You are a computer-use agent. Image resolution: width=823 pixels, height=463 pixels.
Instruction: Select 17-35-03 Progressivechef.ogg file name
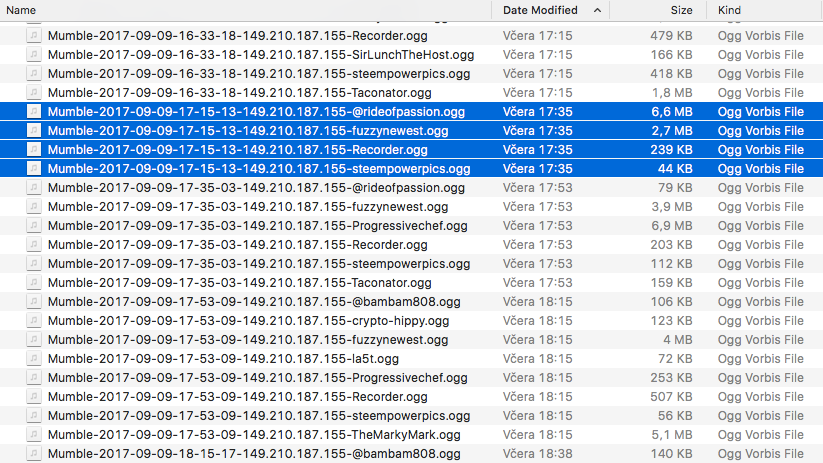258,226
